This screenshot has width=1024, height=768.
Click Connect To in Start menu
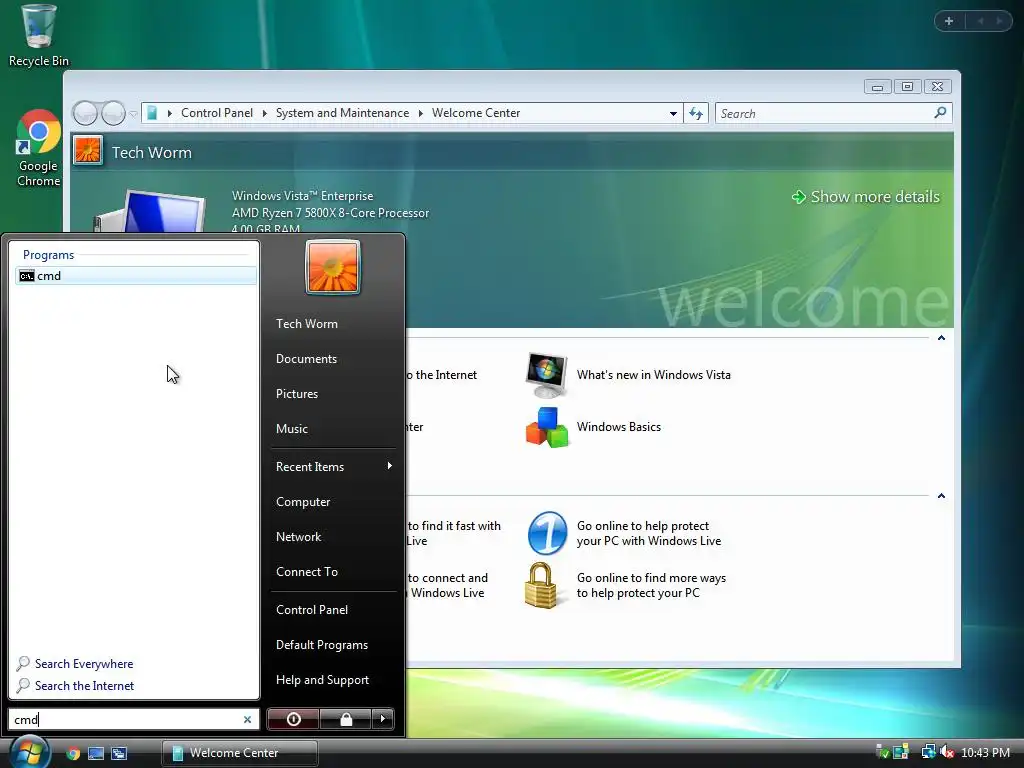point(306,571)
